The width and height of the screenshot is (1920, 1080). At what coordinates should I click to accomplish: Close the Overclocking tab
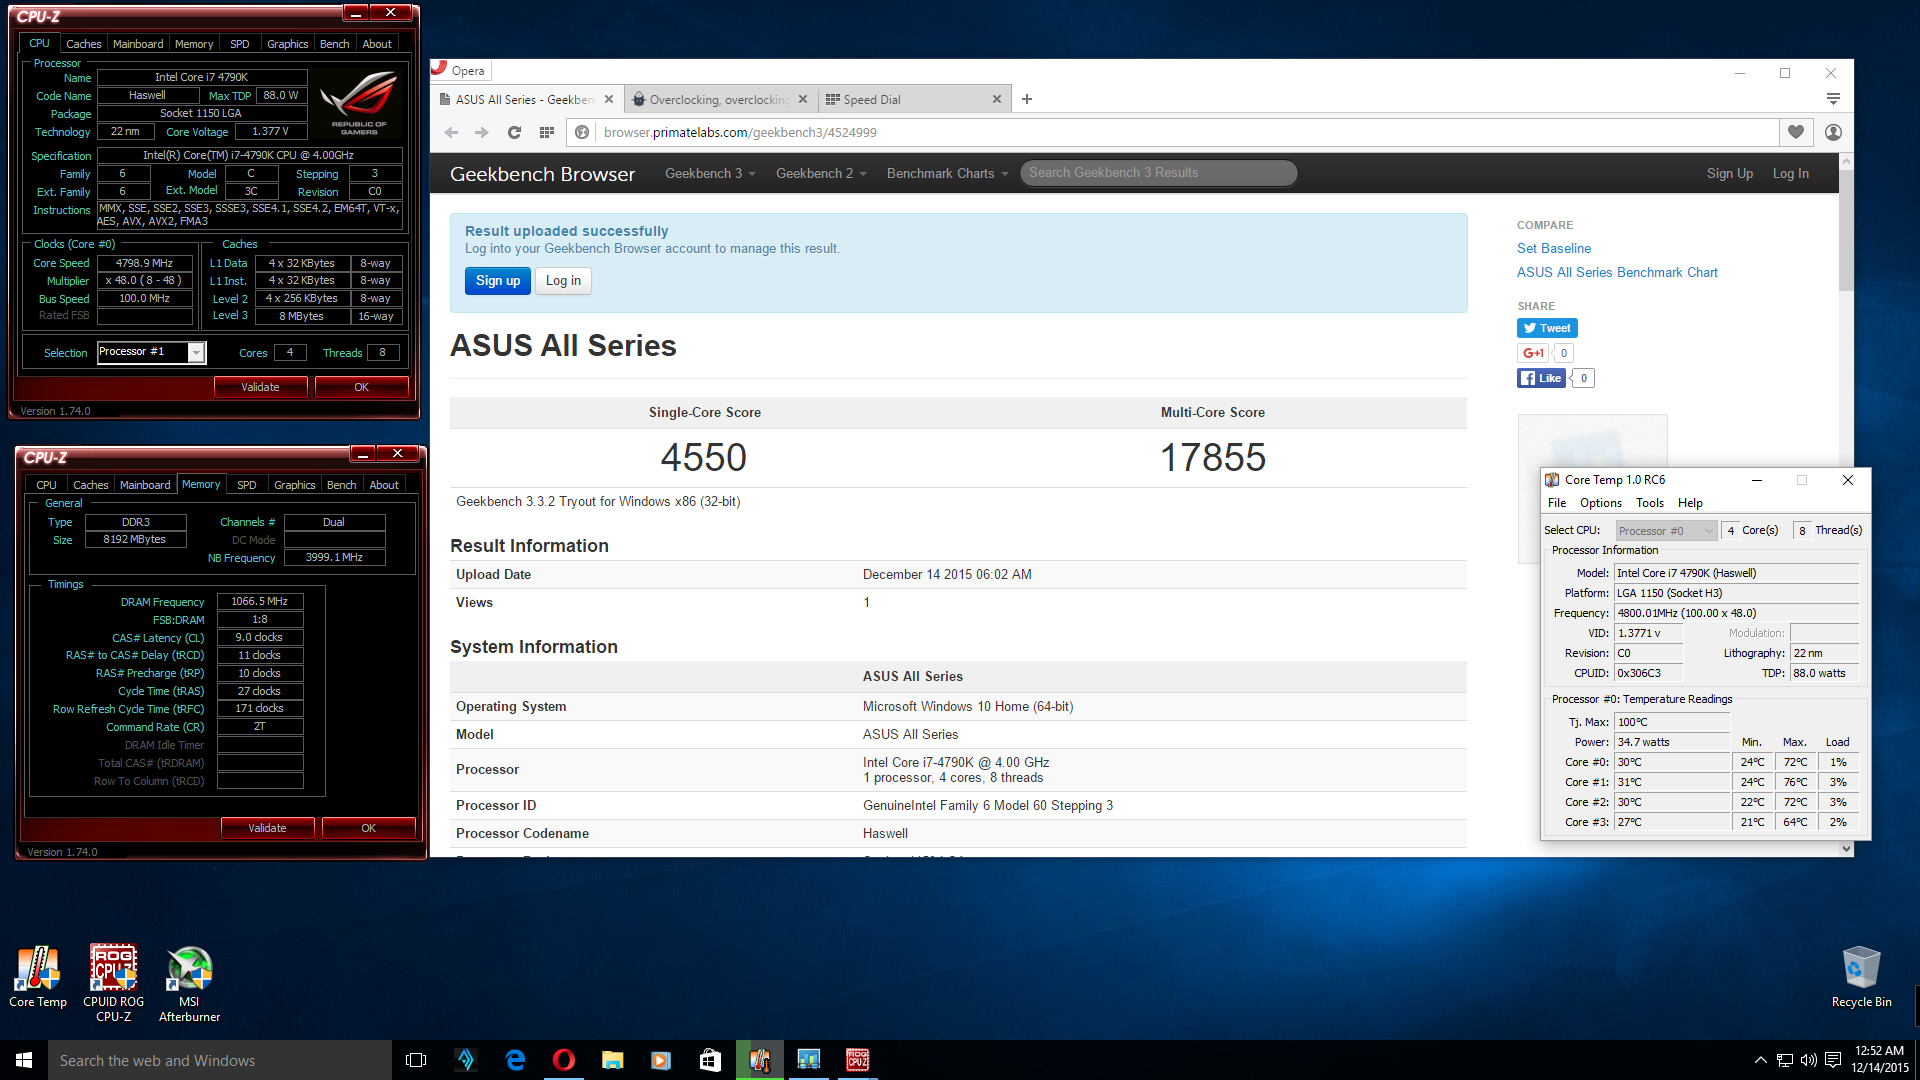(x=803, y=99)
